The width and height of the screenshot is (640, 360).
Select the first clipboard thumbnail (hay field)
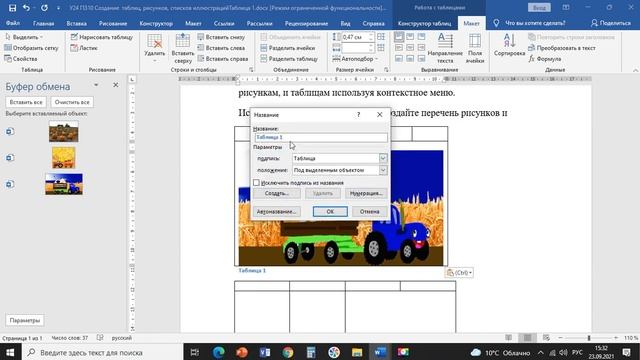[x=64, y=131]
